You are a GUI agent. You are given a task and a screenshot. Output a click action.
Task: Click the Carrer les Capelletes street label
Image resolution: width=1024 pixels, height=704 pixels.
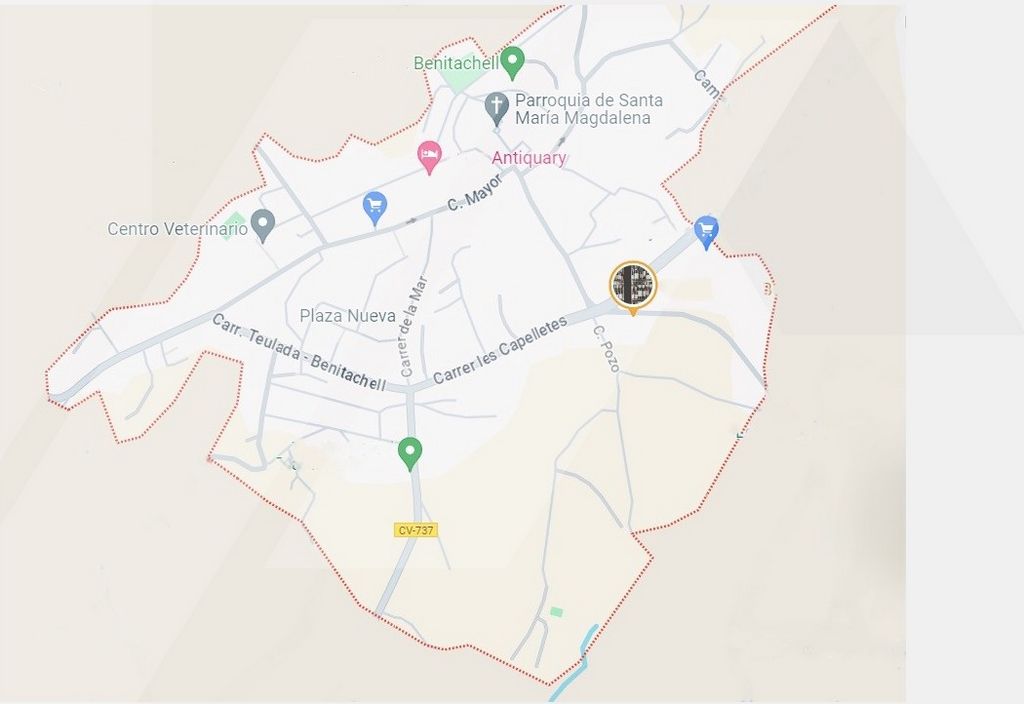point(500,351)
